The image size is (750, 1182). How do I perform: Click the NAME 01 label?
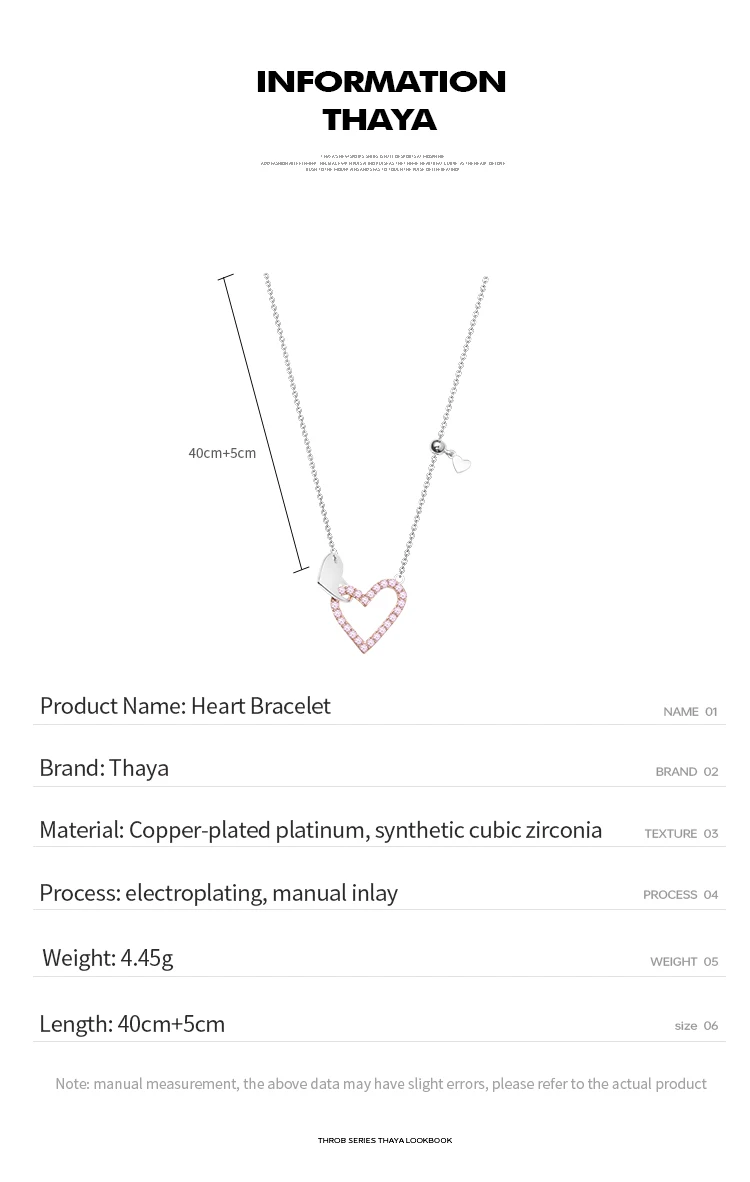(x=690, y=712)
